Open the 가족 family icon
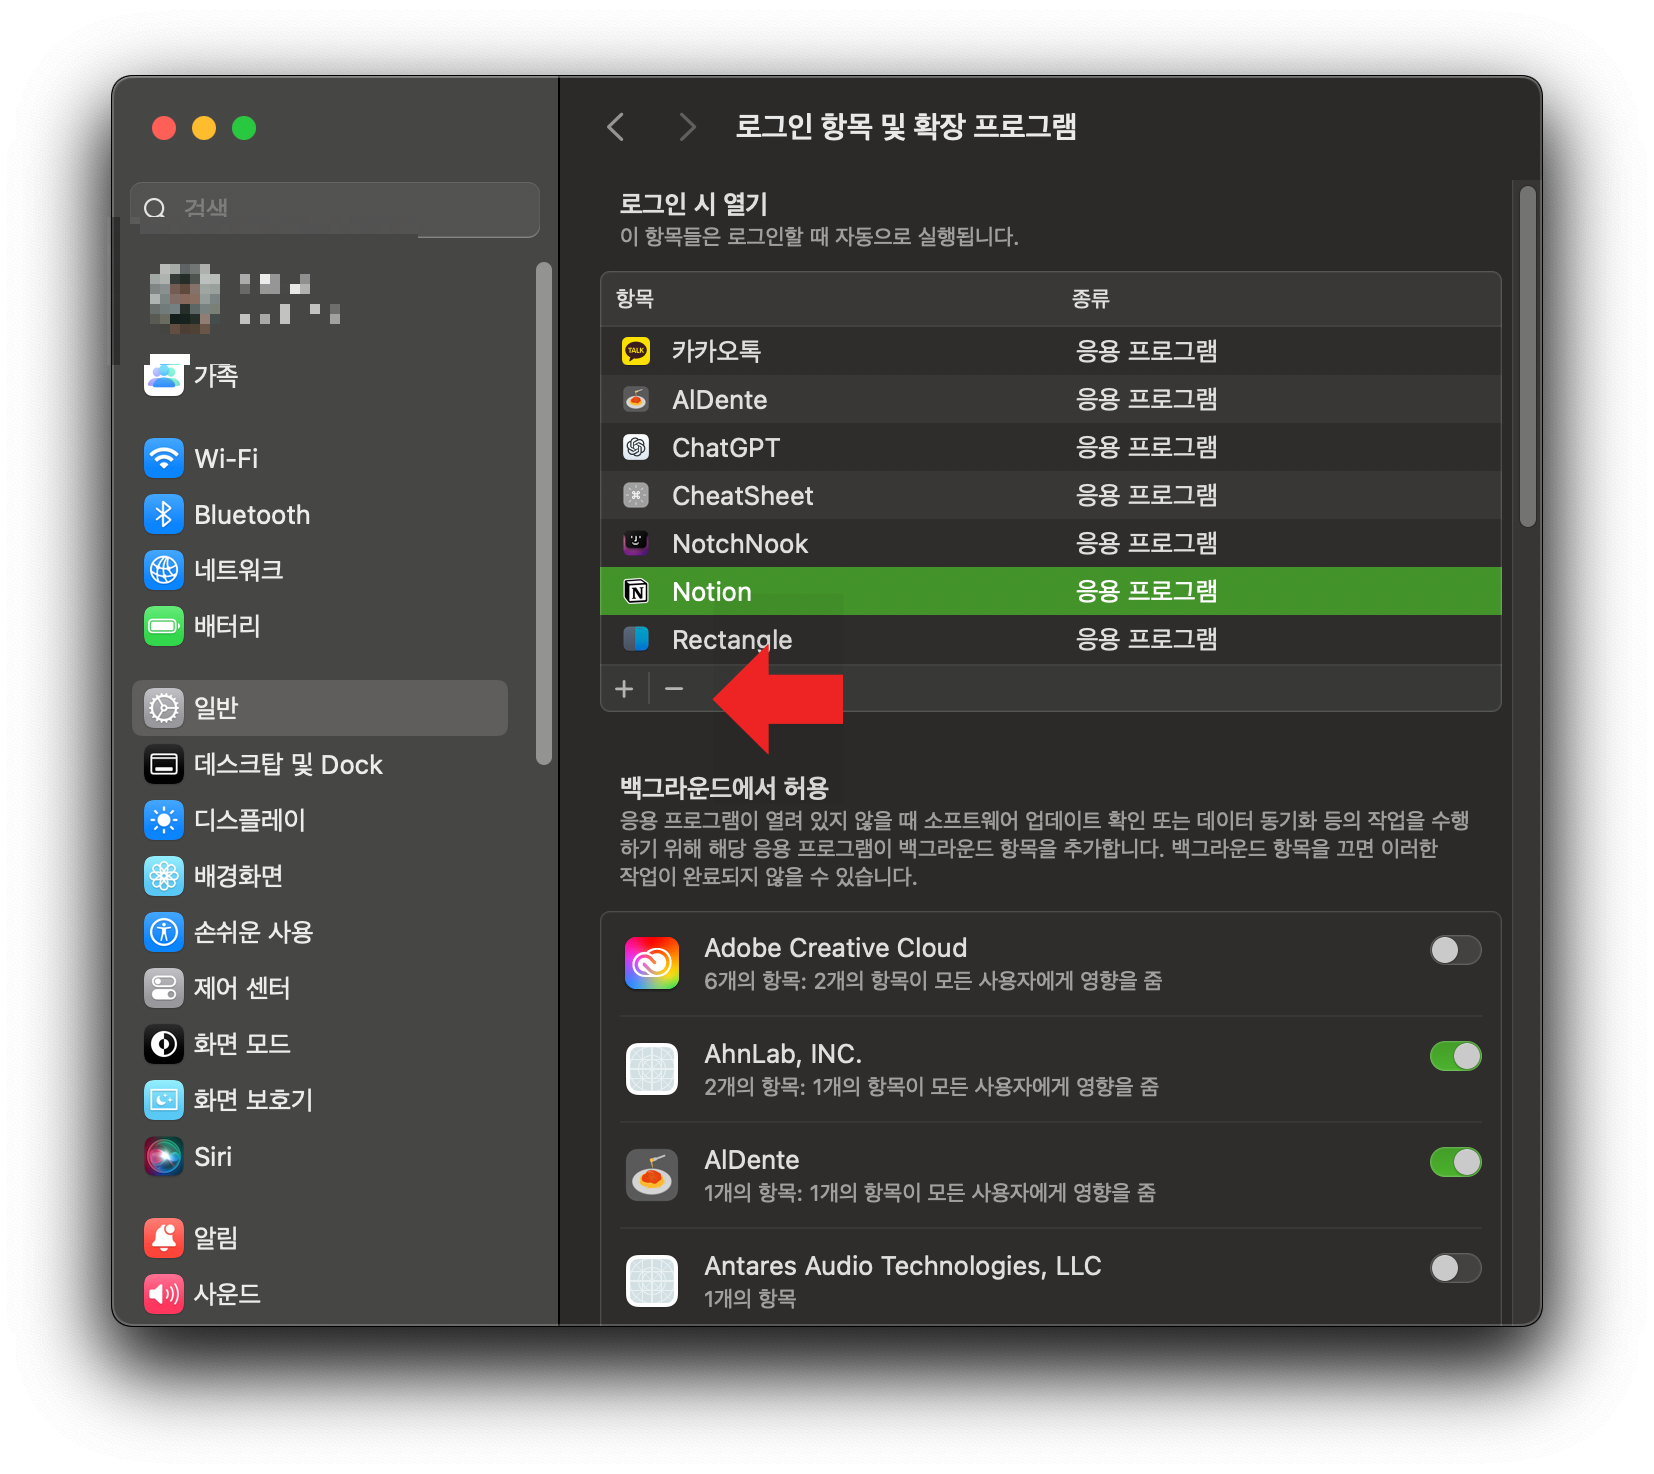The width and height of the screenshot is (1654, 1474). pyautogui.click(x=165, y=375)
